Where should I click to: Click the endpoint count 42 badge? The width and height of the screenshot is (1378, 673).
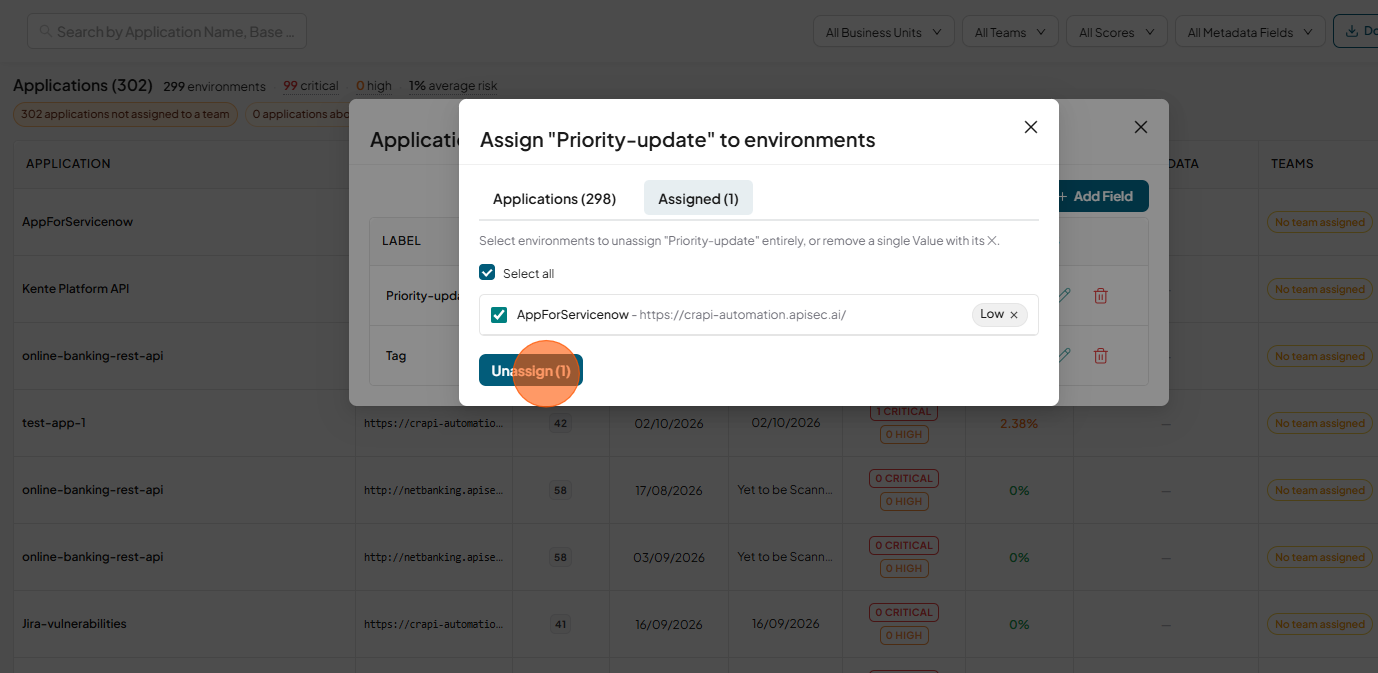[561, 424]
